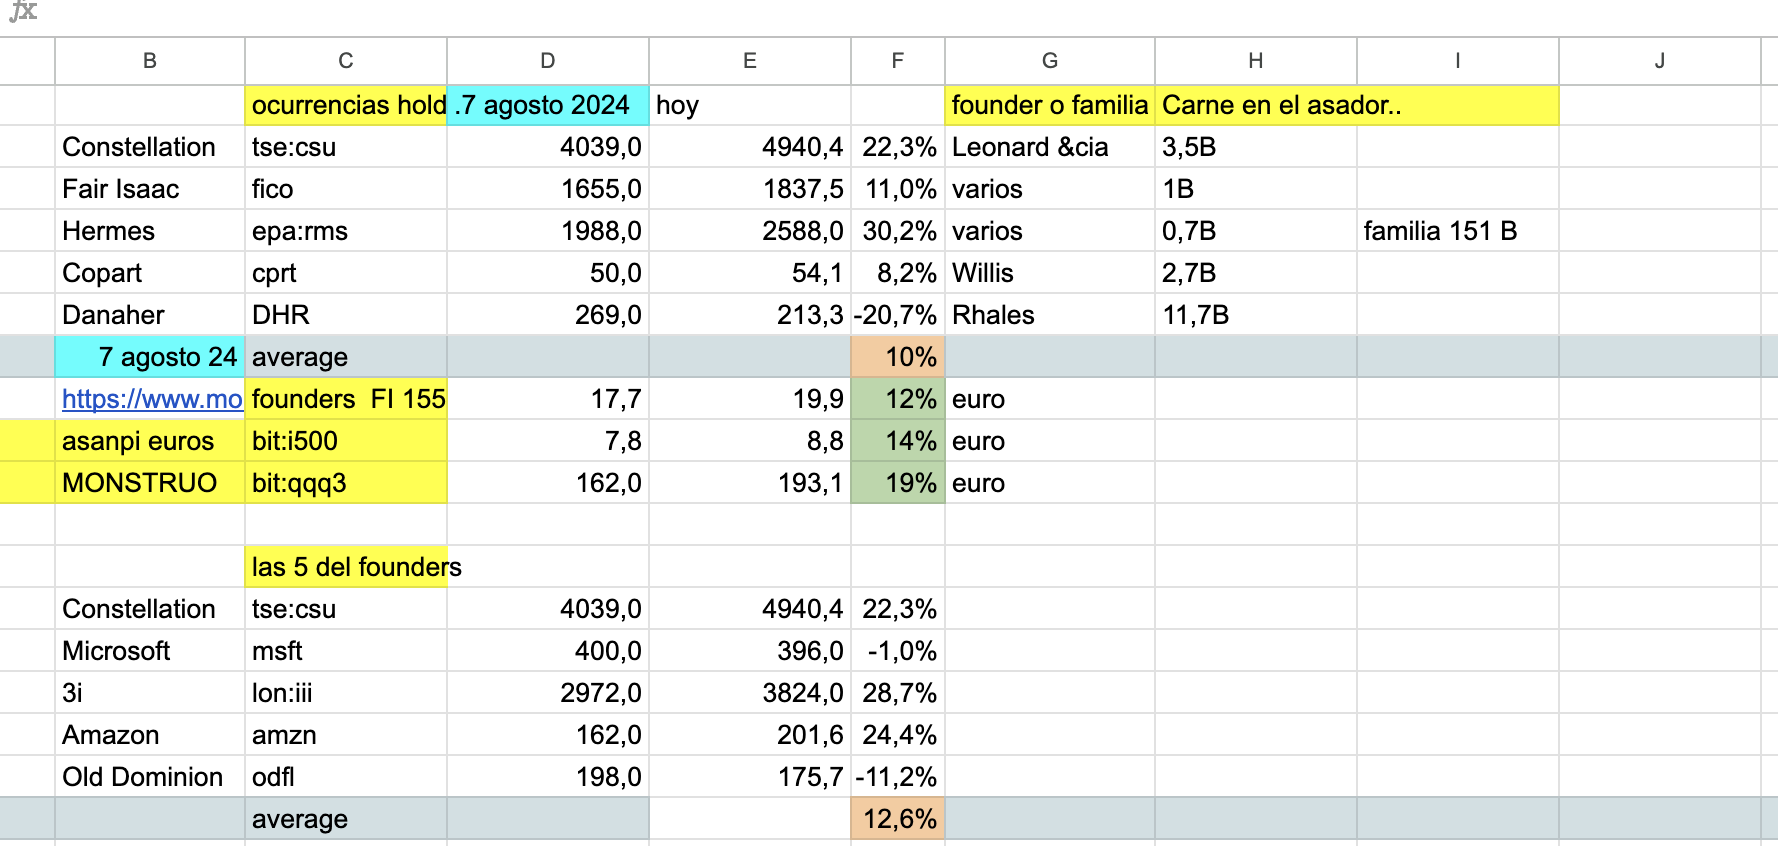Image resolution: width=1778 pixels, height=846 pixels.
Task: Select column G header
Action: click(x=1050, y=61)
